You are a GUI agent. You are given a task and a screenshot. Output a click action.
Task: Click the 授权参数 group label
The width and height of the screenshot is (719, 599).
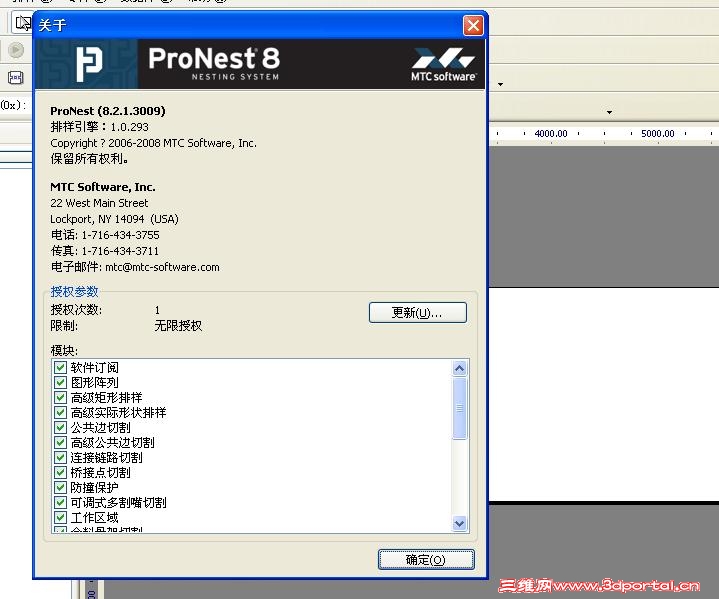pos(74,292)
